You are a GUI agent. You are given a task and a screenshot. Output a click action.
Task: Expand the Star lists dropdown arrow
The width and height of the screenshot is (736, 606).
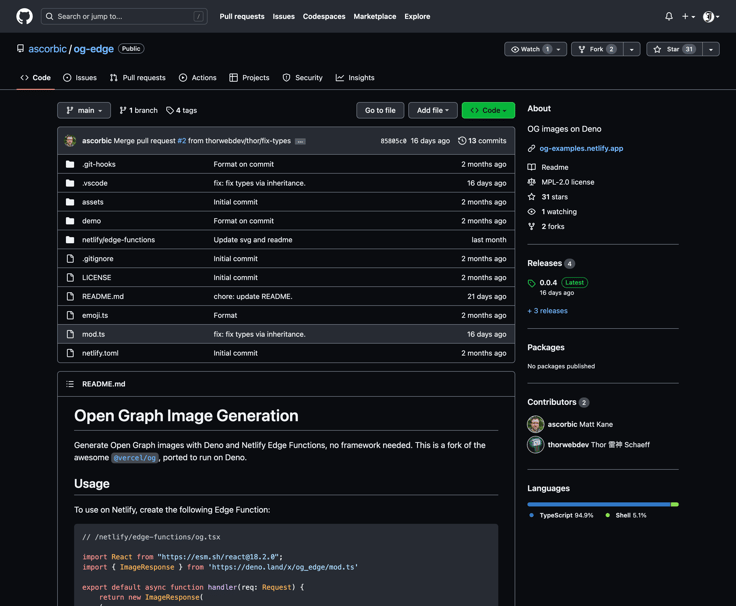(x=711, y=49)
